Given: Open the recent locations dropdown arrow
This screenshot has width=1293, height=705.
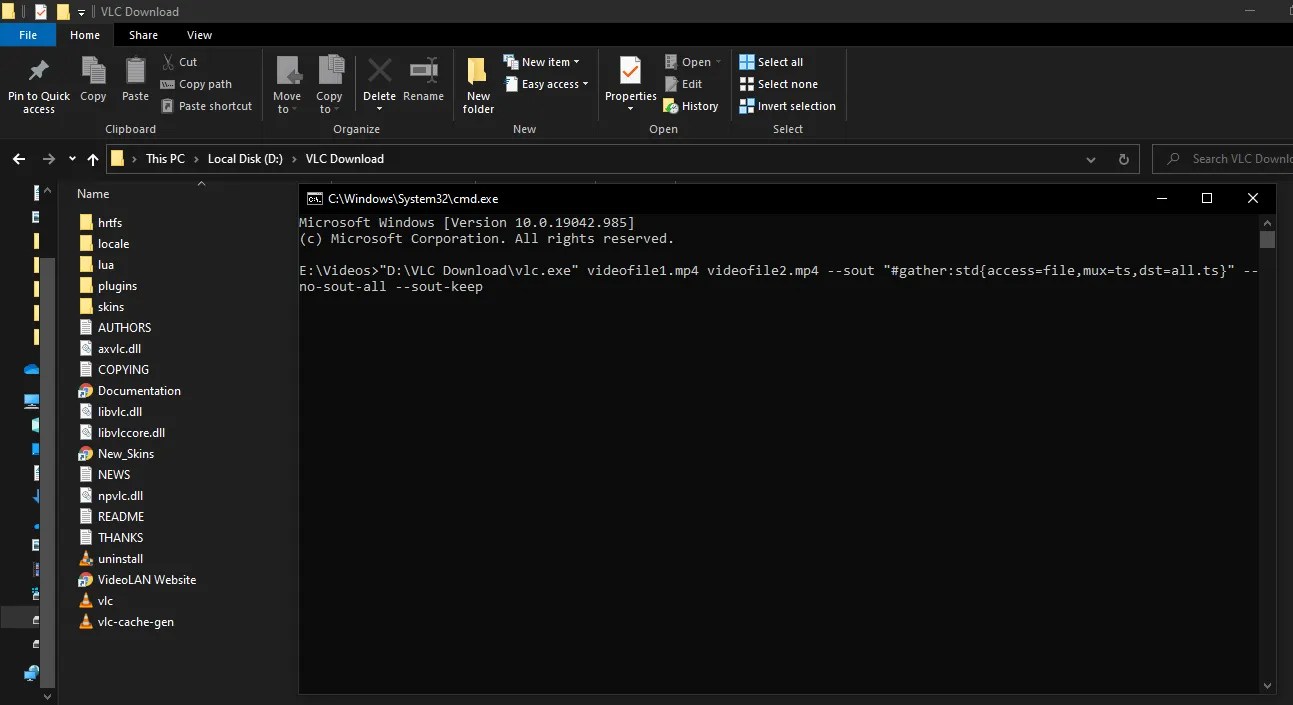Looking at the screenshot, I should coord(72,159).
